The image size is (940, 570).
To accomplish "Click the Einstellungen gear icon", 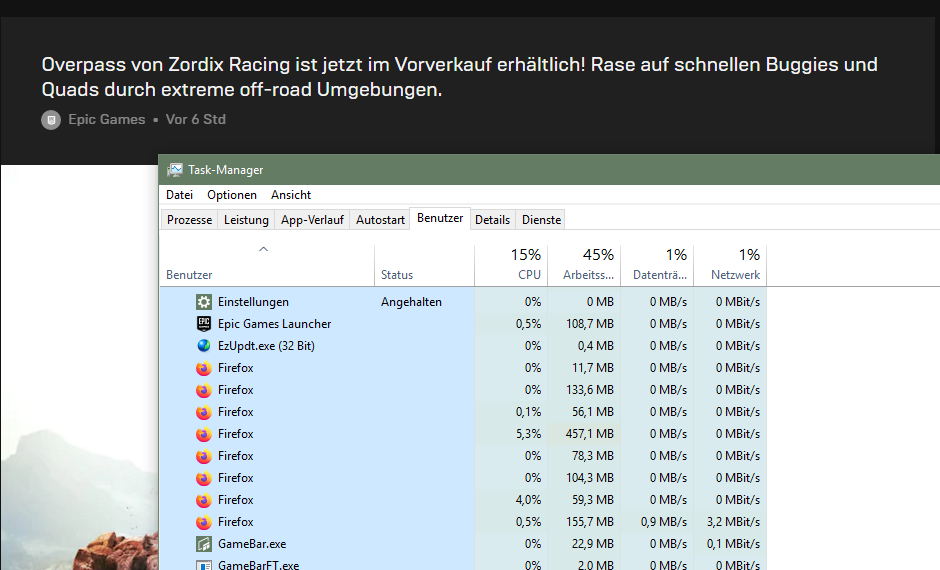I will (204, 302).
